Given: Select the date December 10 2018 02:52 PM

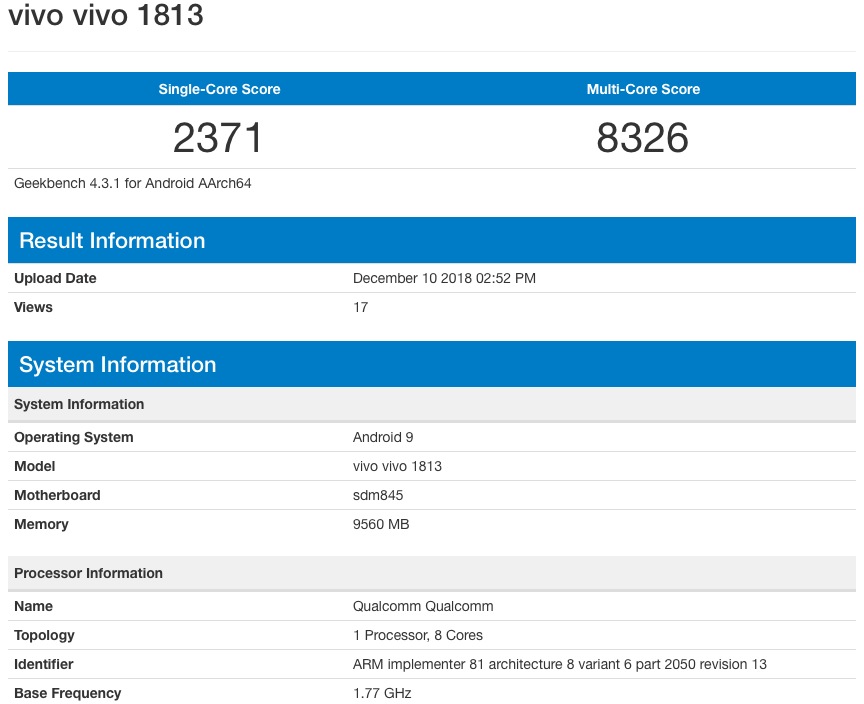Looking at the screenshot, I should point(444,278).
